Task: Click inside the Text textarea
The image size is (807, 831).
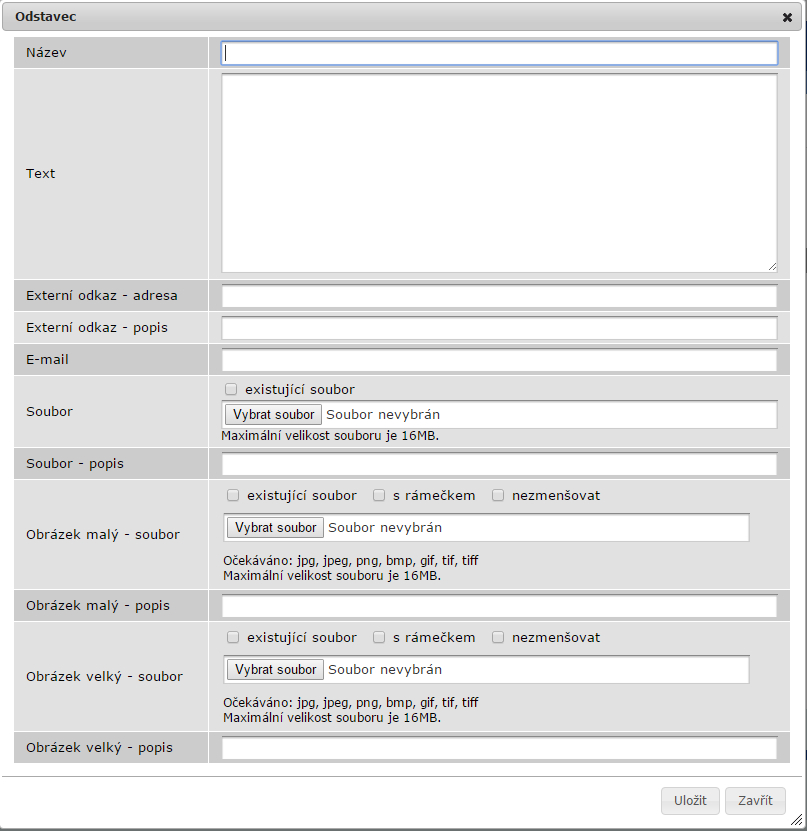Action: point(499,172)
